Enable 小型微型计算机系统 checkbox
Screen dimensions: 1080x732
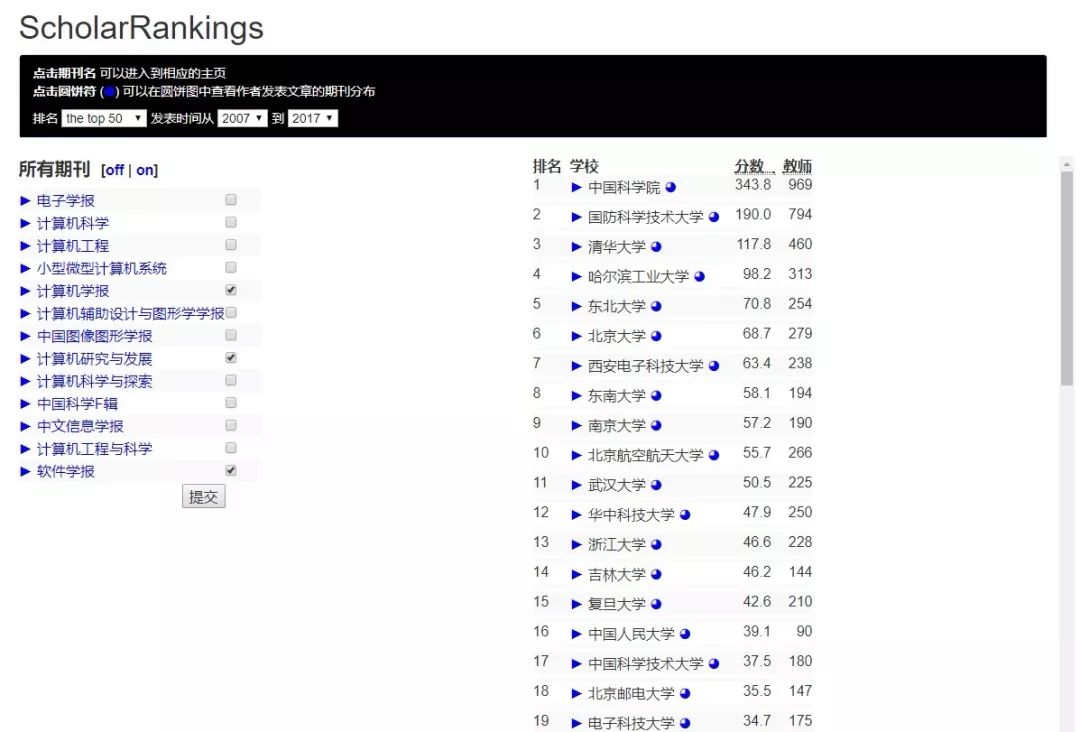coord(231,267)
